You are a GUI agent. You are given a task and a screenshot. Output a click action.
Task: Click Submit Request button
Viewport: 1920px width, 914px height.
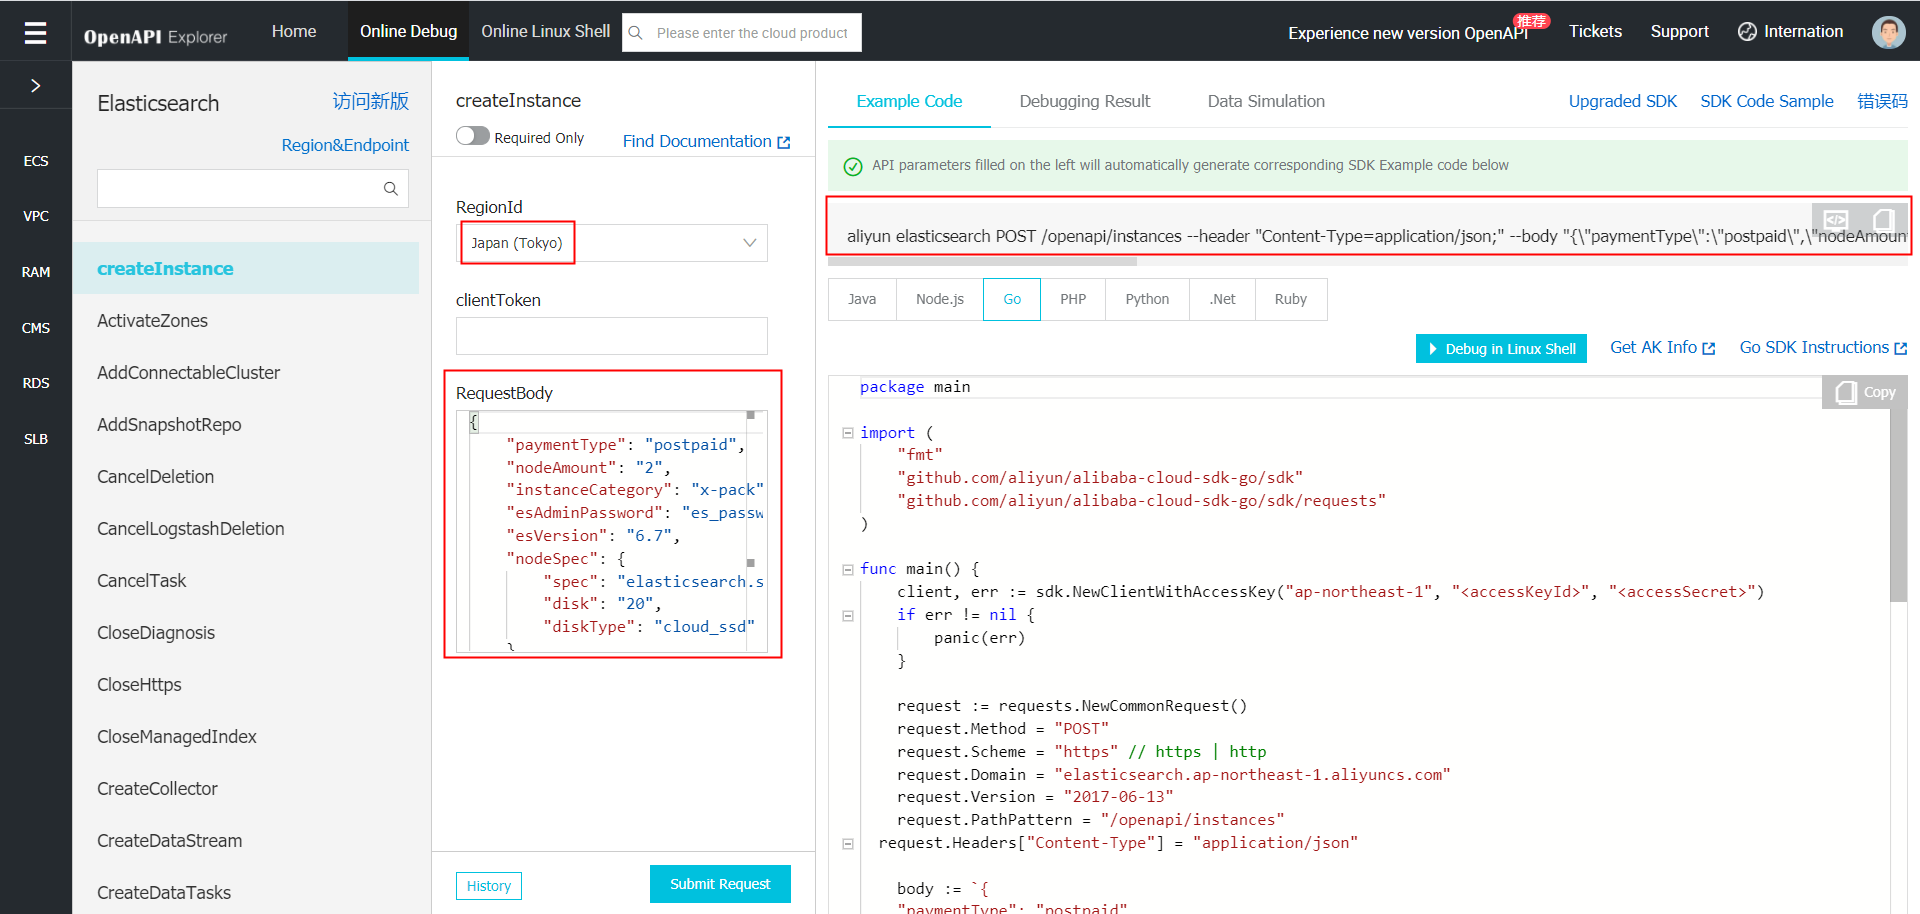click(720, 884)
